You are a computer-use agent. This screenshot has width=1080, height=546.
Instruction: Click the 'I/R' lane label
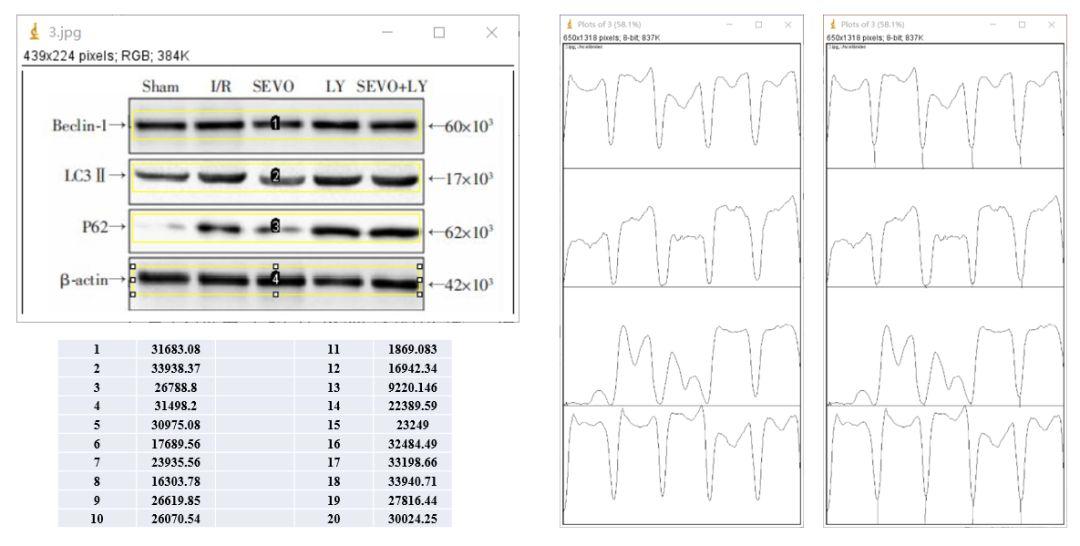coord(221,87)
